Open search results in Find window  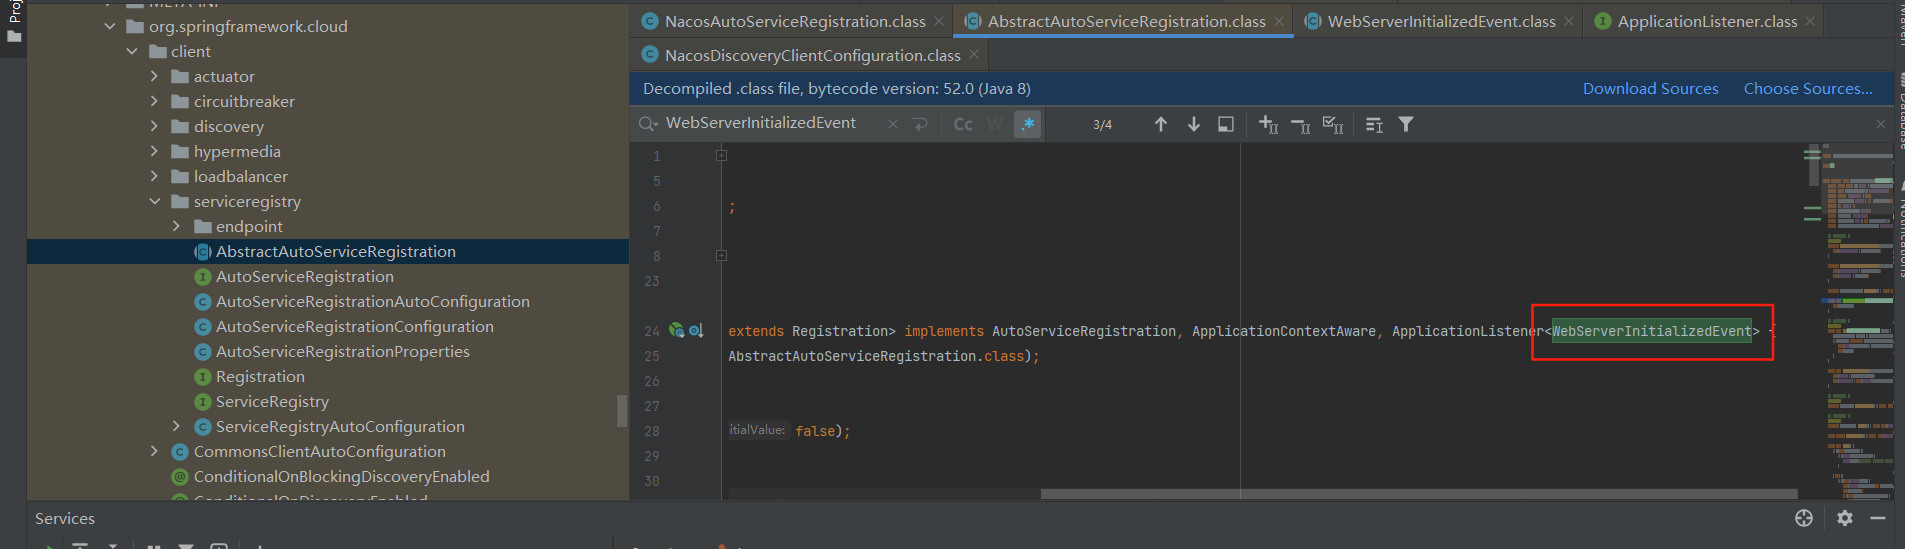pos(1225,124)
